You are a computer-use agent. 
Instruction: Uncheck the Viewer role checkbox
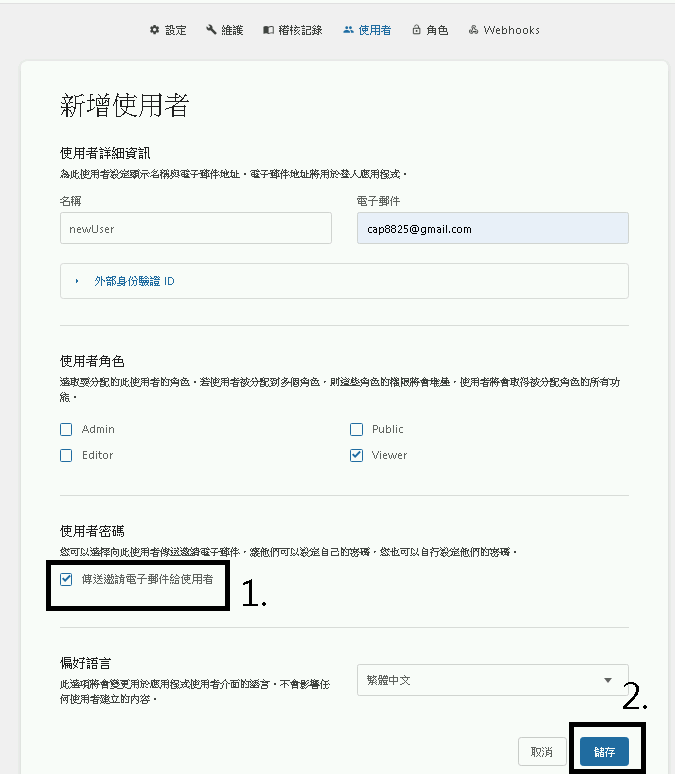tap(357, 455)
